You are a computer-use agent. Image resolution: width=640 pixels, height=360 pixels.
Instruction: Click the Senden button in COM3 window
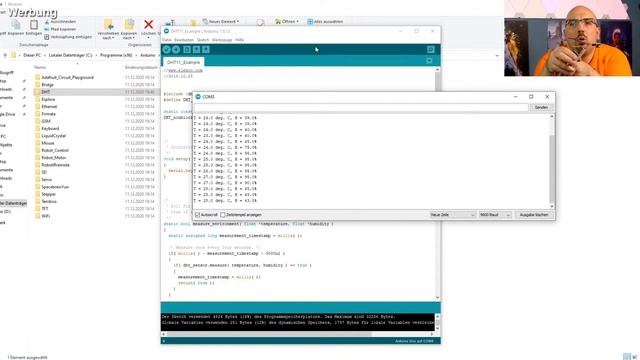[541, 108]
